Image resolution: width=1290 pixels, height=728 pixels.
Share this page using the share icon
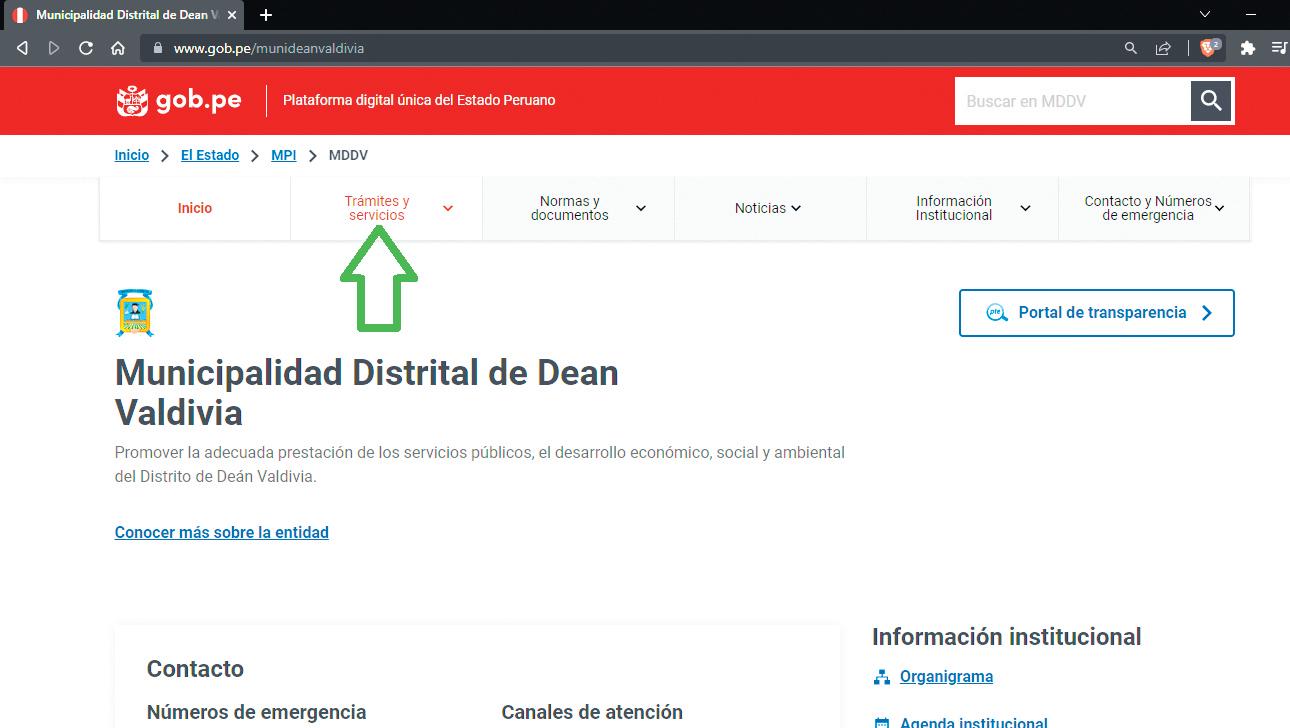(1163, 48)
